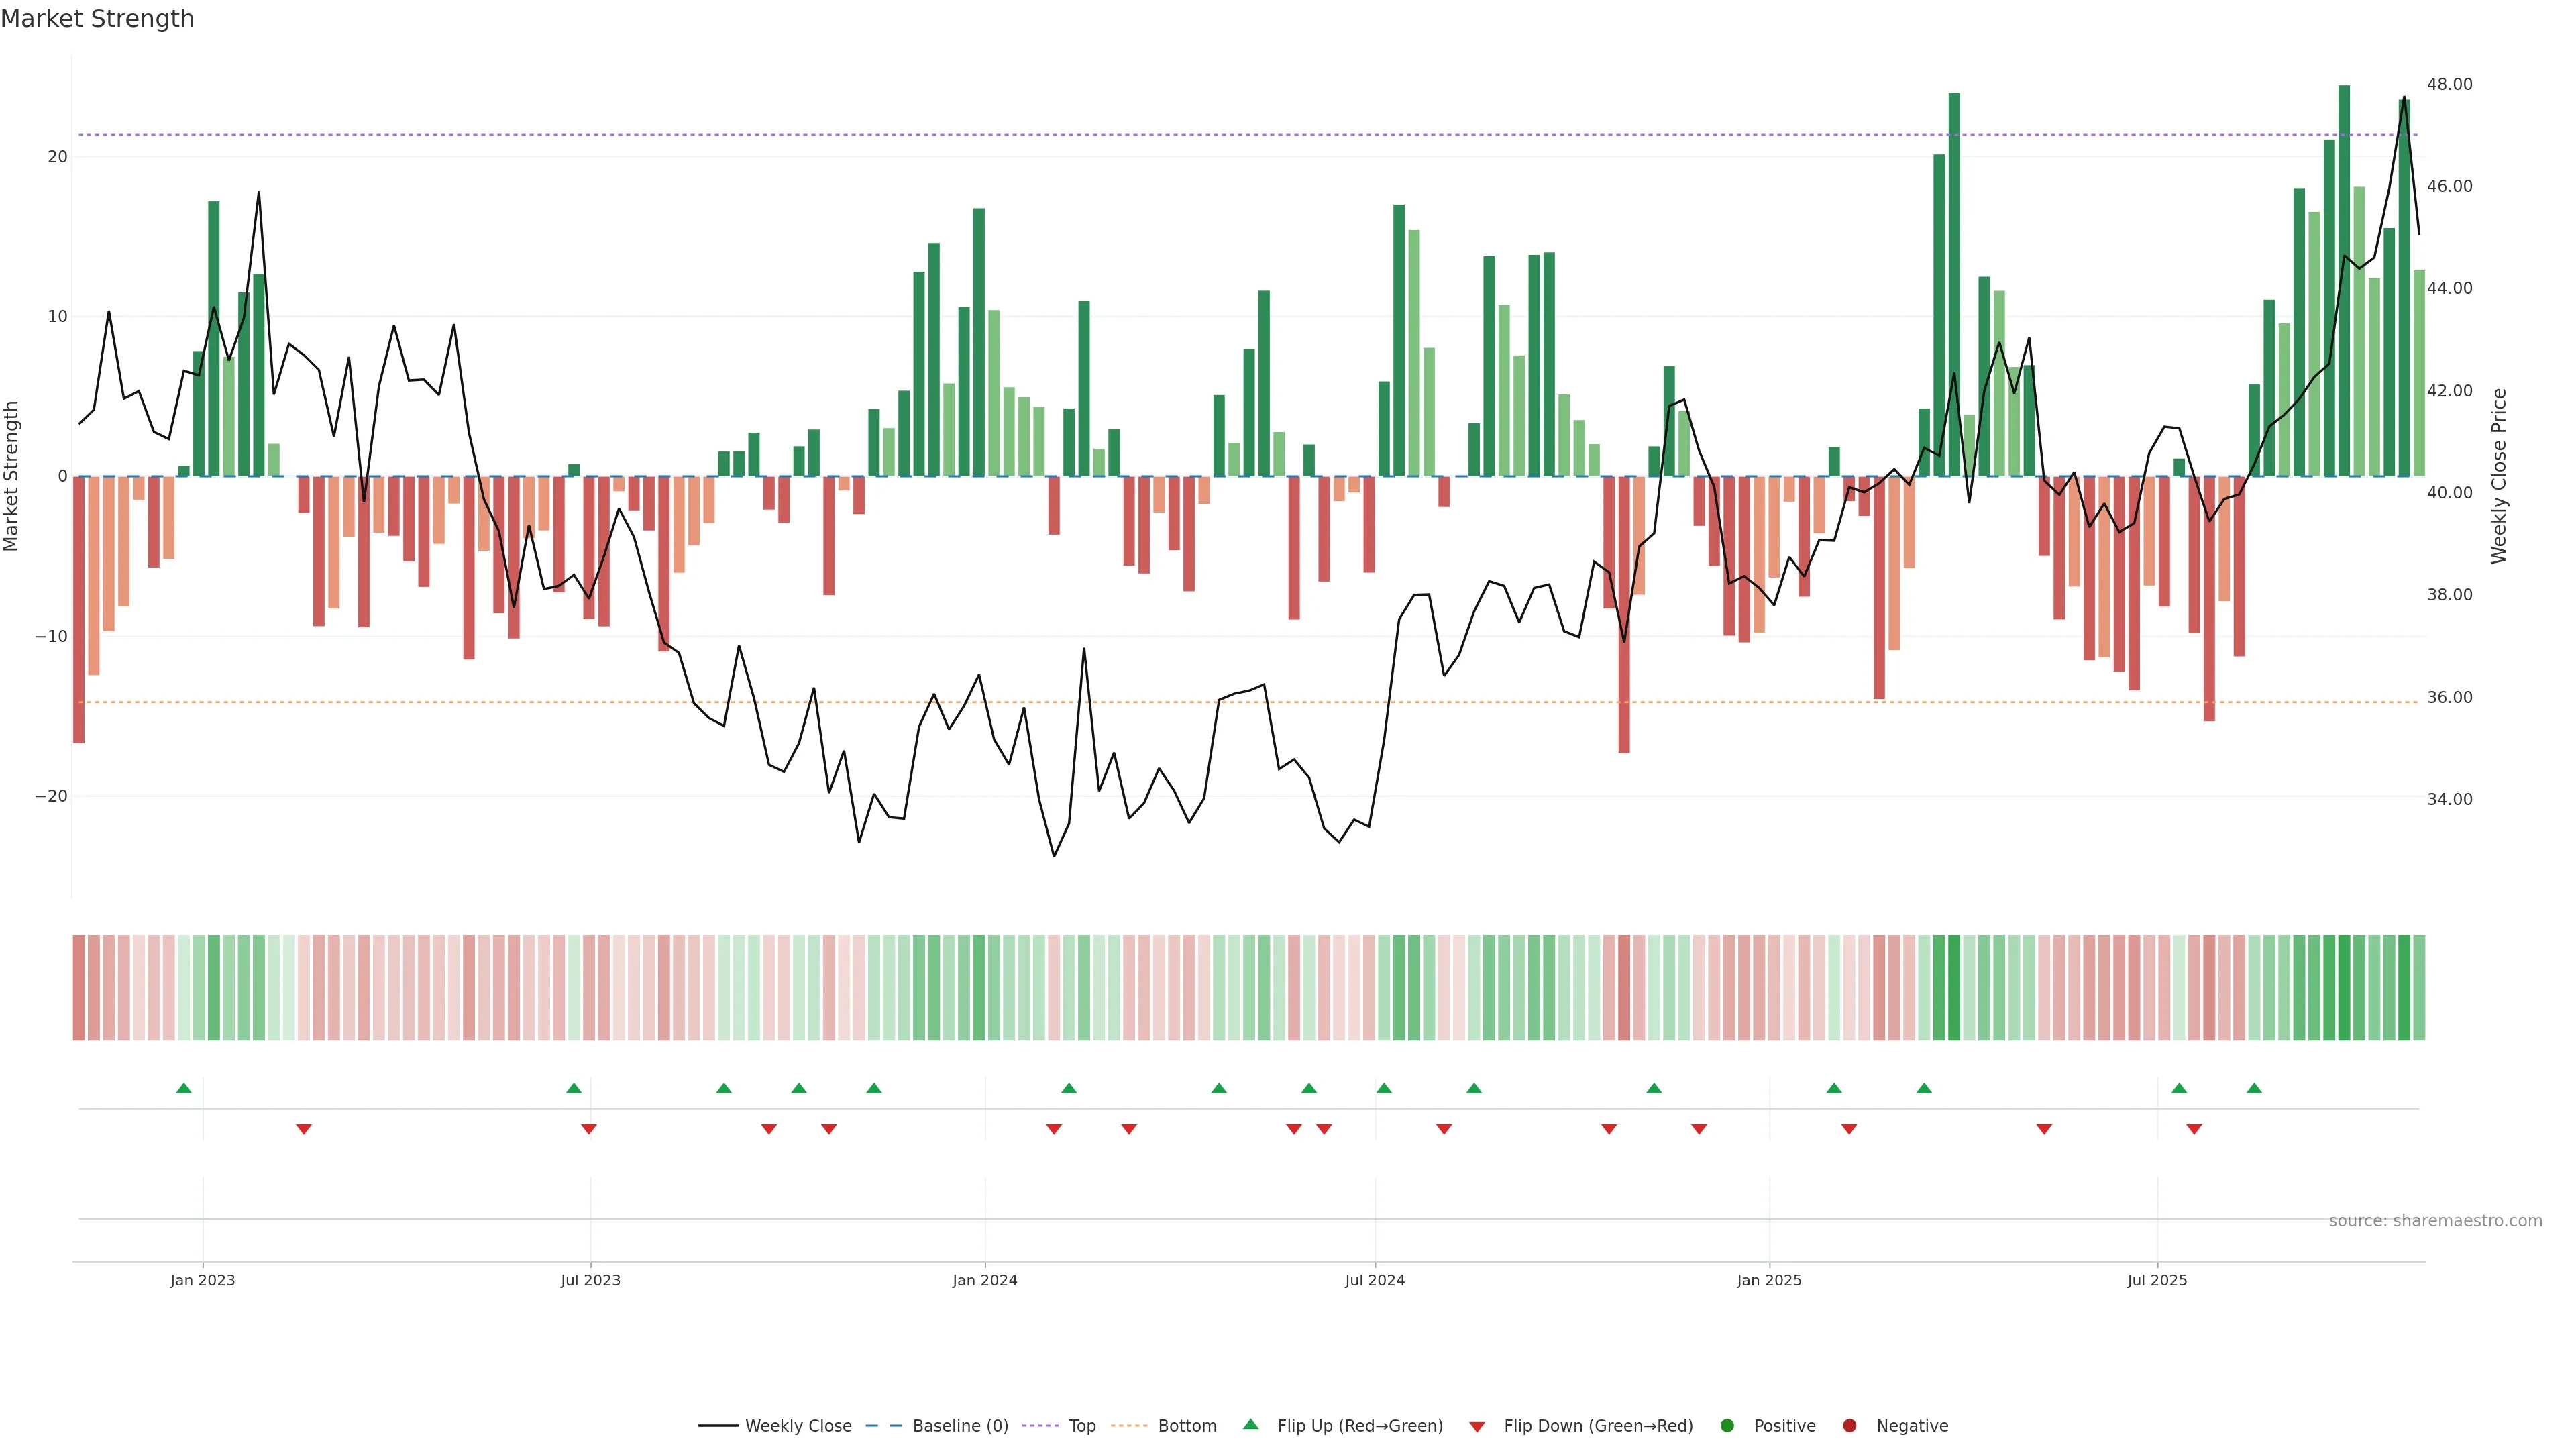Image resolution: width=2576 pixels, height=1449 pixels.
Task: Click the Market Strength chart title
Action: click(97, 19)
